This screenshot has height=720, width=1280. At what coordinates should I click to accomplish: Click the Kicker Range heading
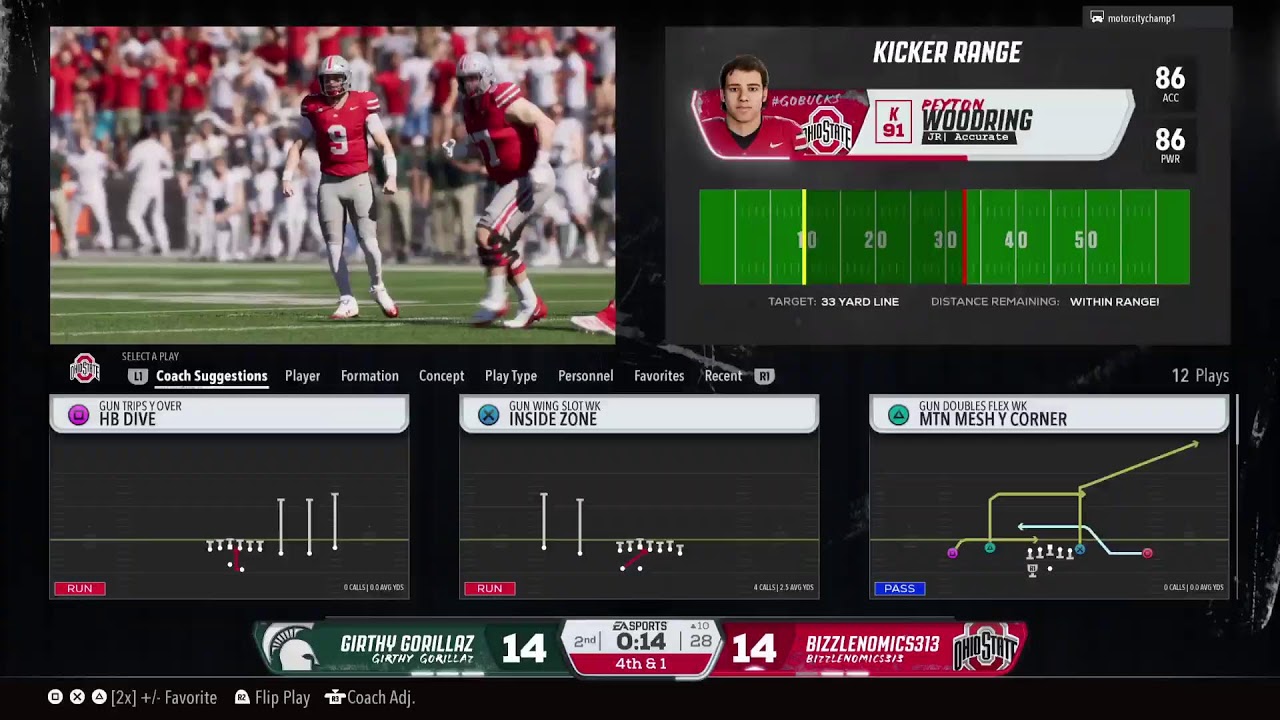pyautogui.click(x=947, y=53)
